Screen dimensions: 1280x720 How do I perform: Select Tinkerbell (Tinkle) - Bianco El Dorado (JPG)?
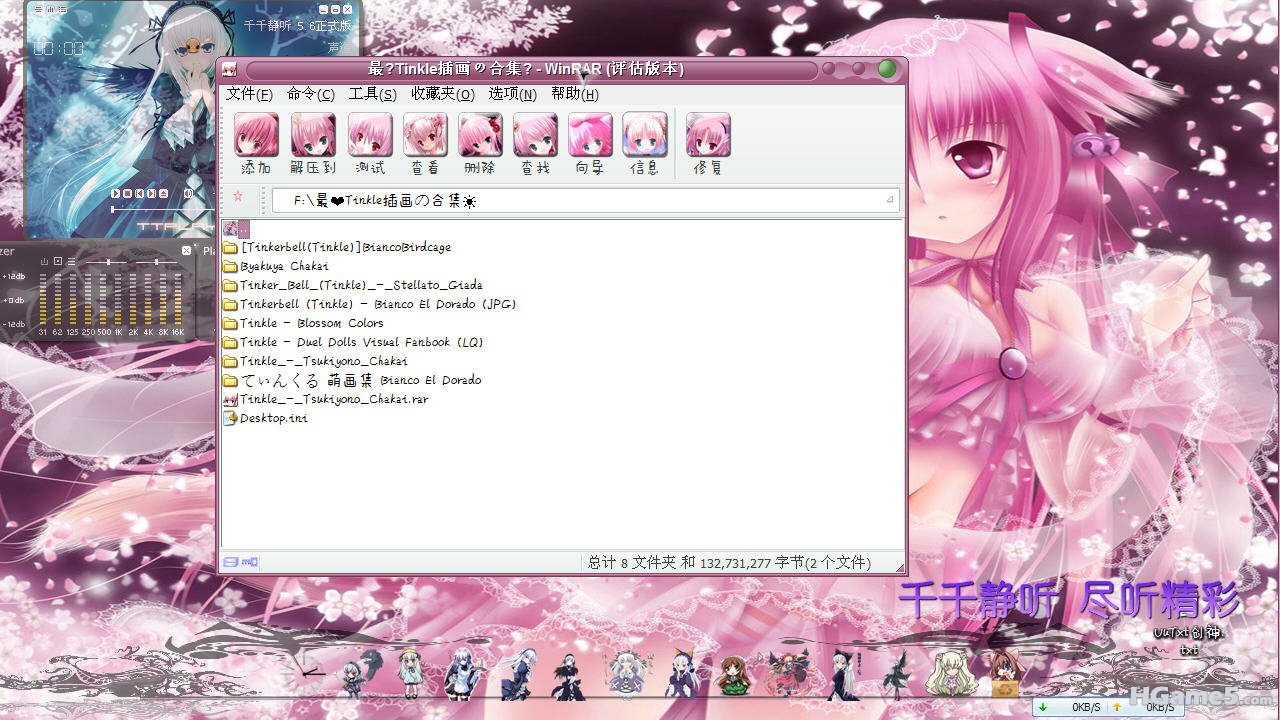370,304
